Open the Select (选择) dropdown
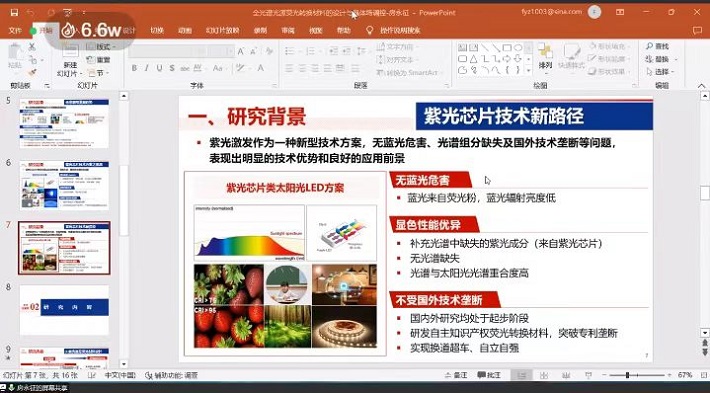The height and width of the screenshot is (393, 710). pos(661,72)
